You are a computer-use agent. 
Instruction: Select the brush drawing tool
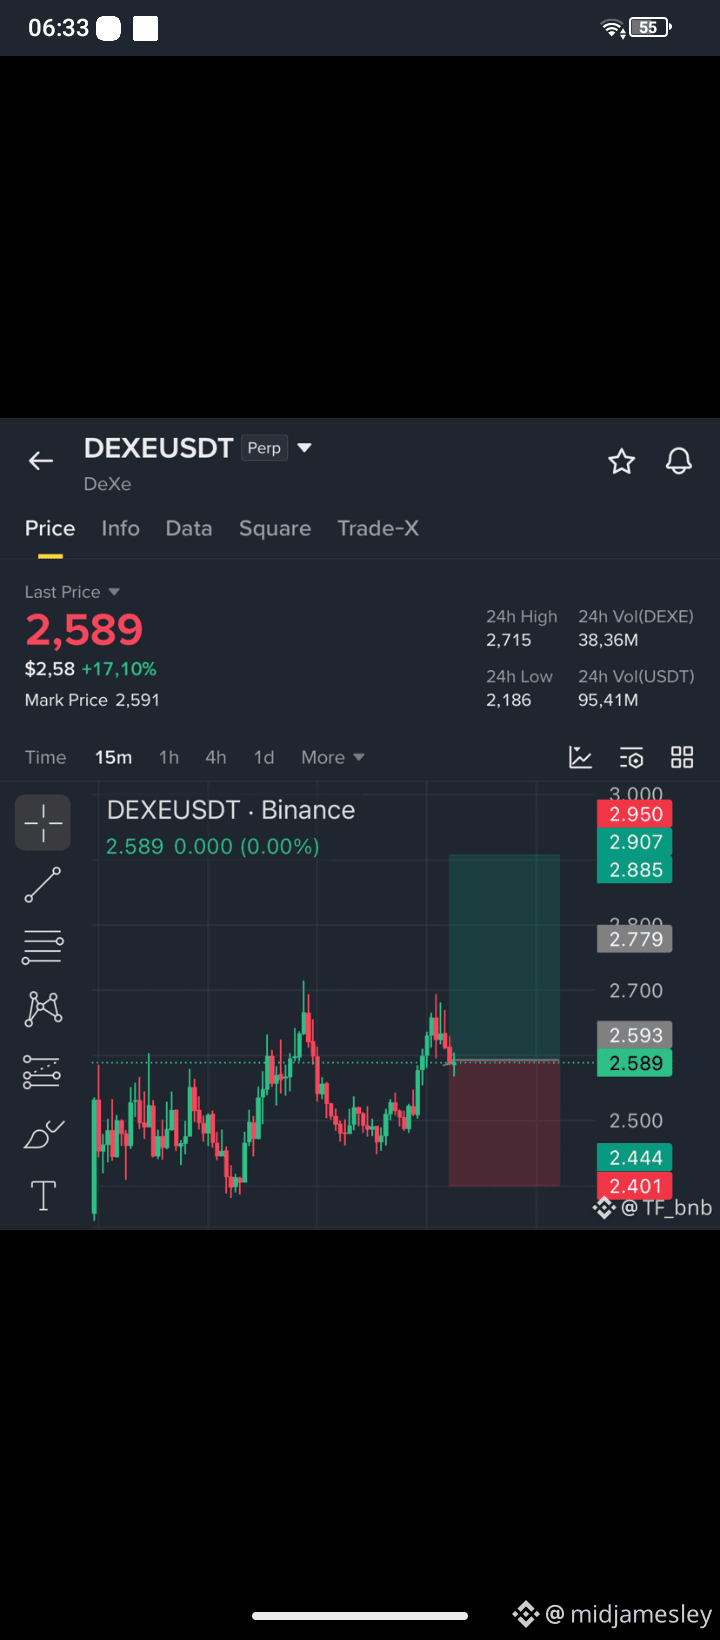coord(43,1135)
